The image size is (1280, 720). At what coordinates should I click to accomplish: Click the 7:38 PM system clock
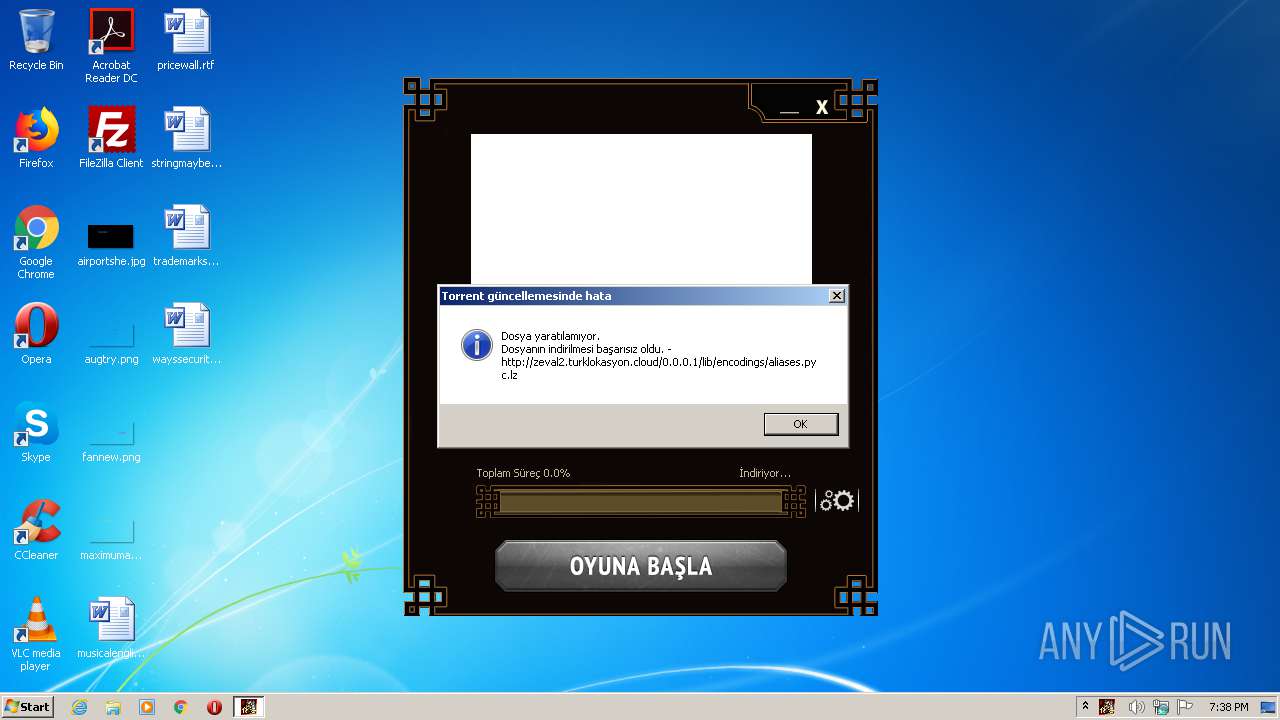pyautogui.click(x=1228, y=707)
